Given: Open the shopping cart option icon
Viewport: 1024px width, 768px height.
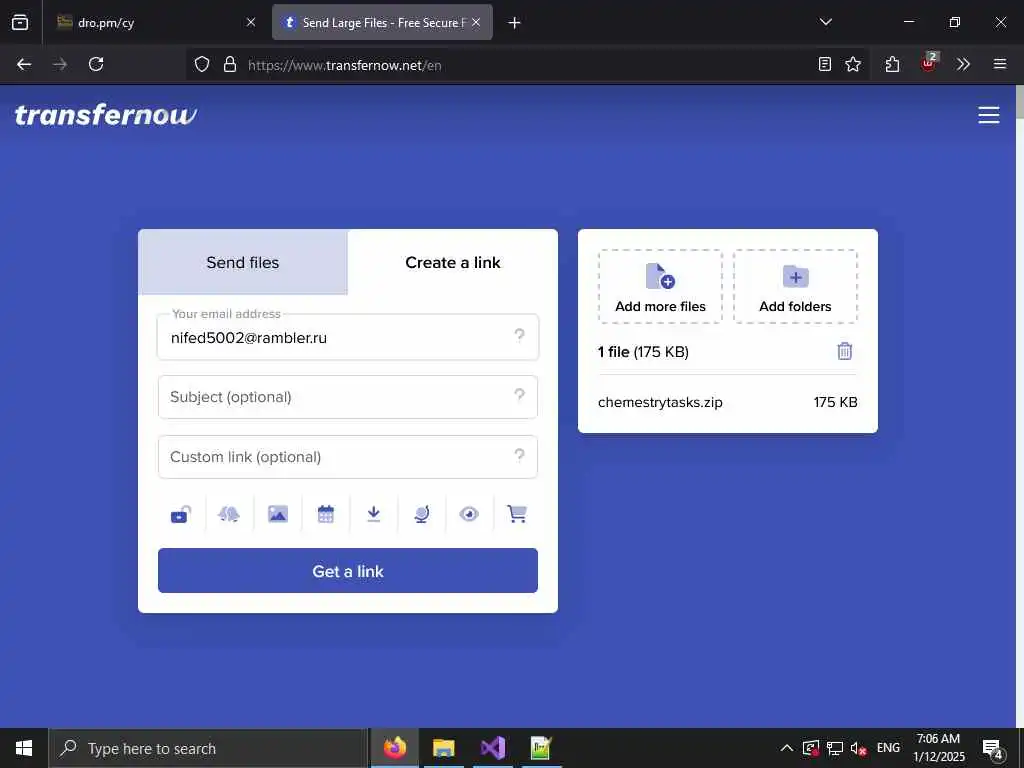Looking at the screenshot, I should tap(517, 515).
